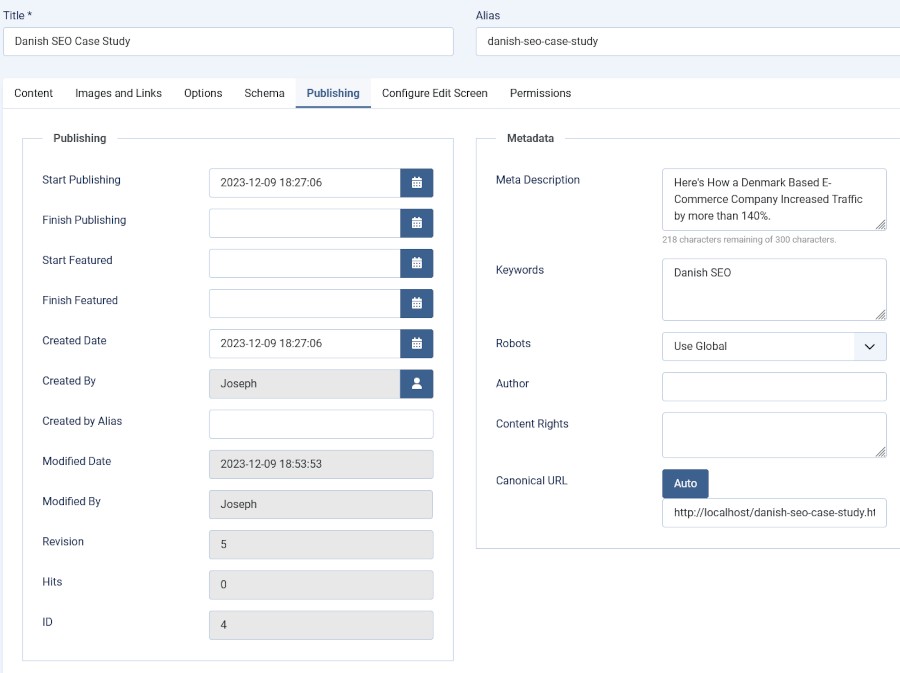
Task: Open the Finish Publishing calendar picker
Action: tap(417, 223)
